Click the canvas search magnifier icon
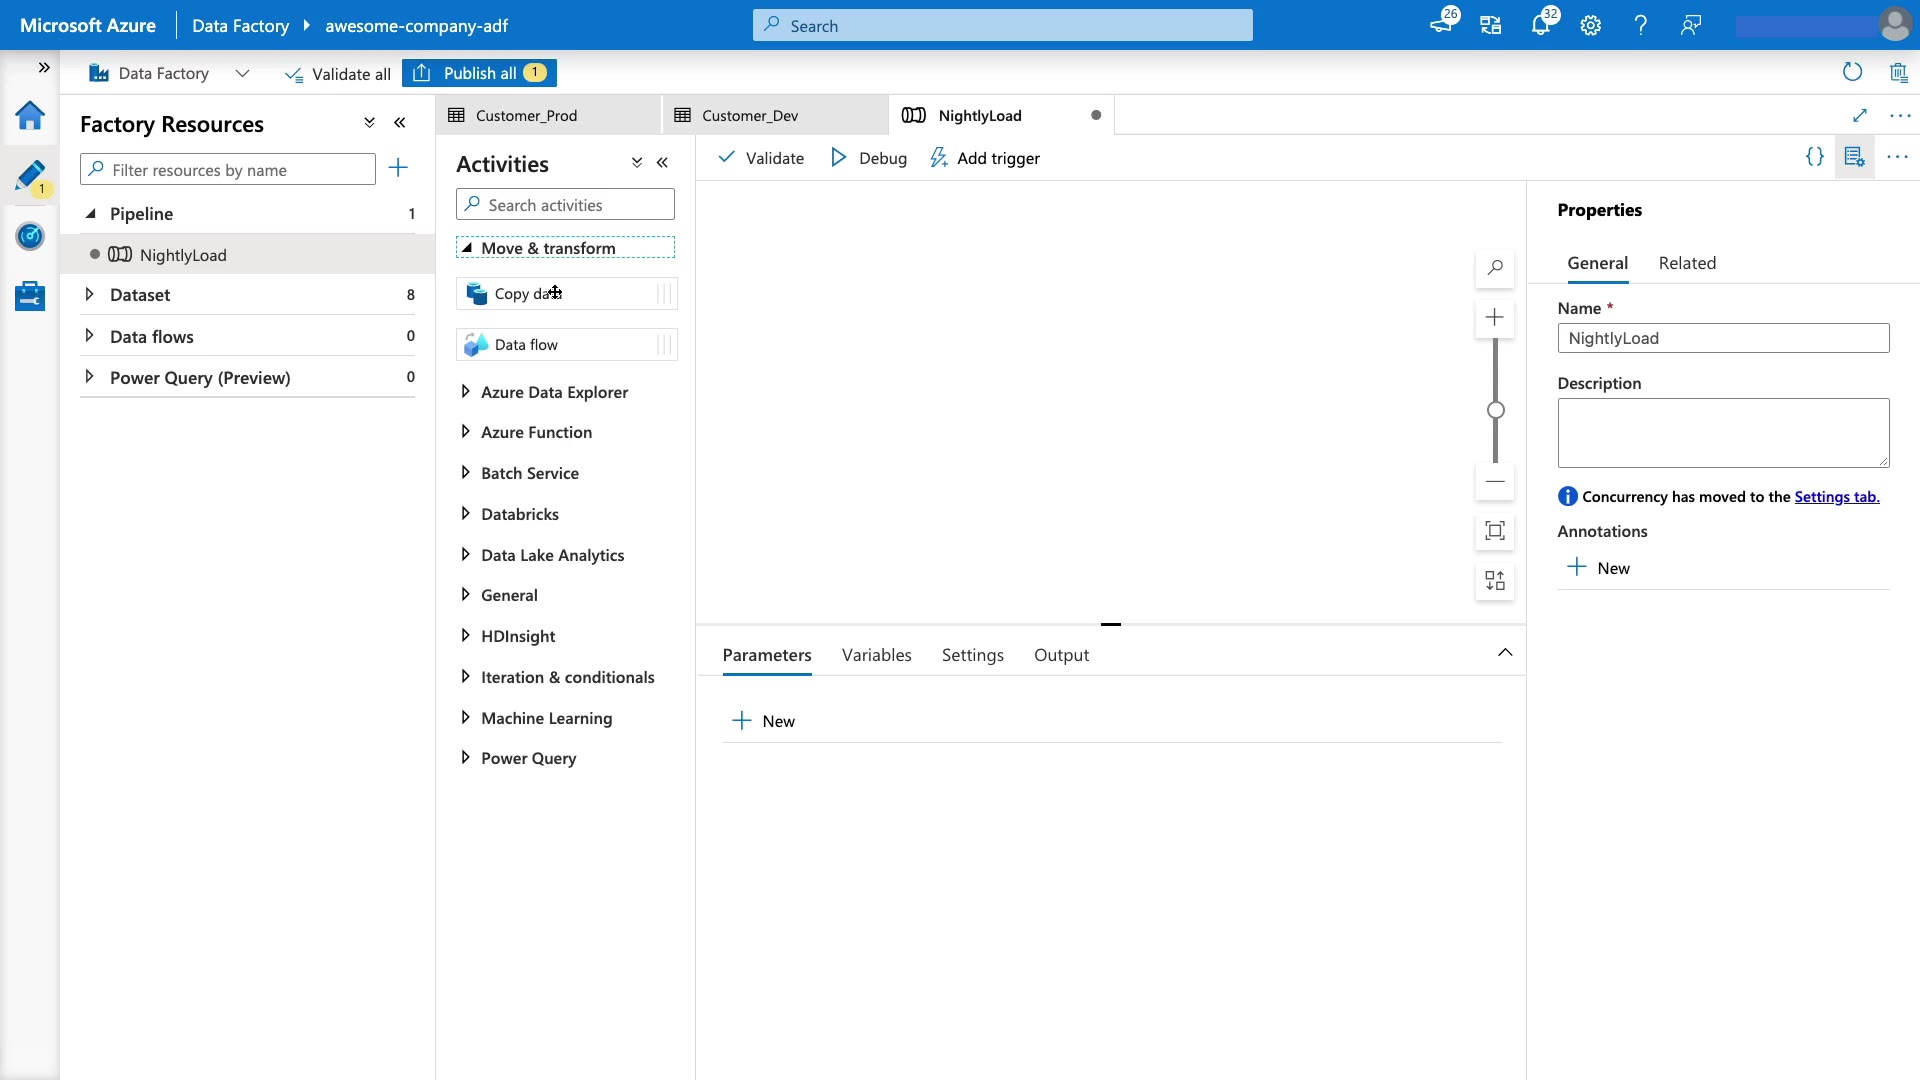1920x1080 pixels. [1495, 268]
